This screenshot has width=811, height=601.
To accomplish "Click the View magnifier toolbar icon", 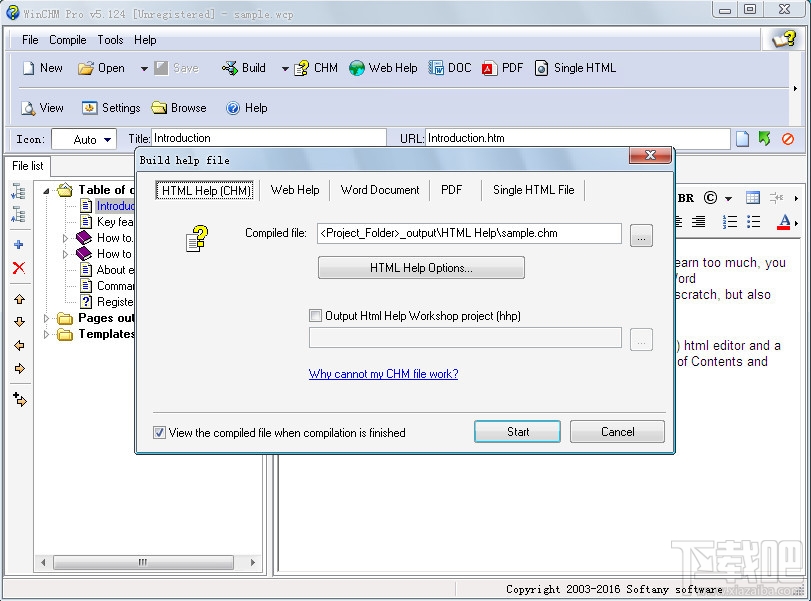I will (28, 108).
